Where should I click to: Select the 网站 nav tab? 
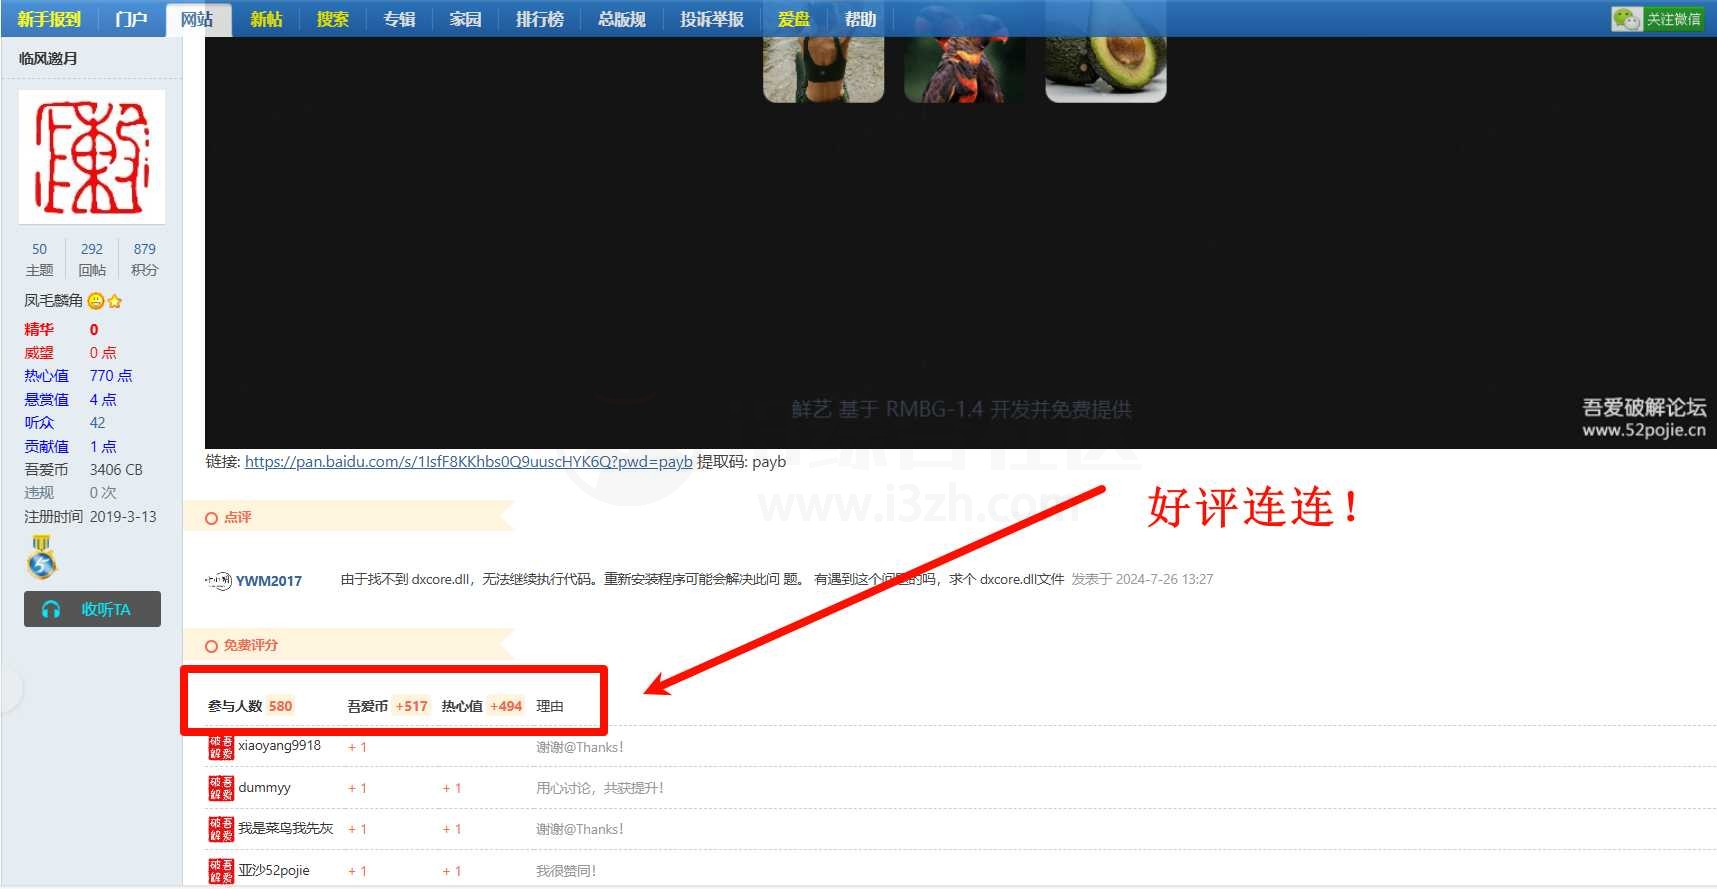tap(197, 19)
